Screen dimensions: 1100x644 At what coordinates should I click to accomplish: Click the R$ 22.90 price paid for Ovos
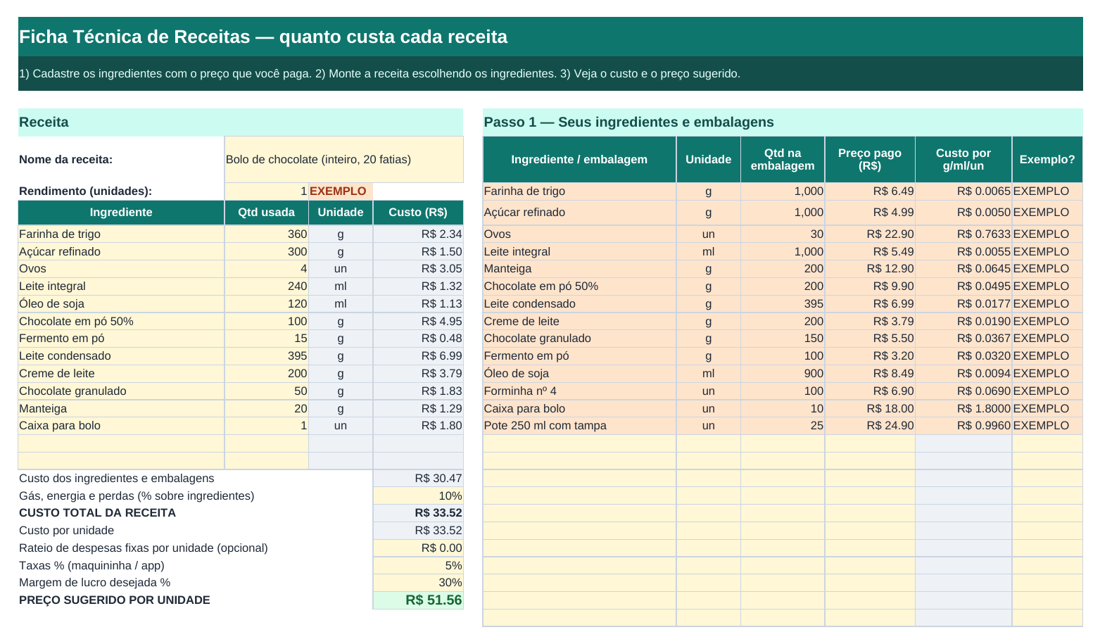click(x=870, y=234)
